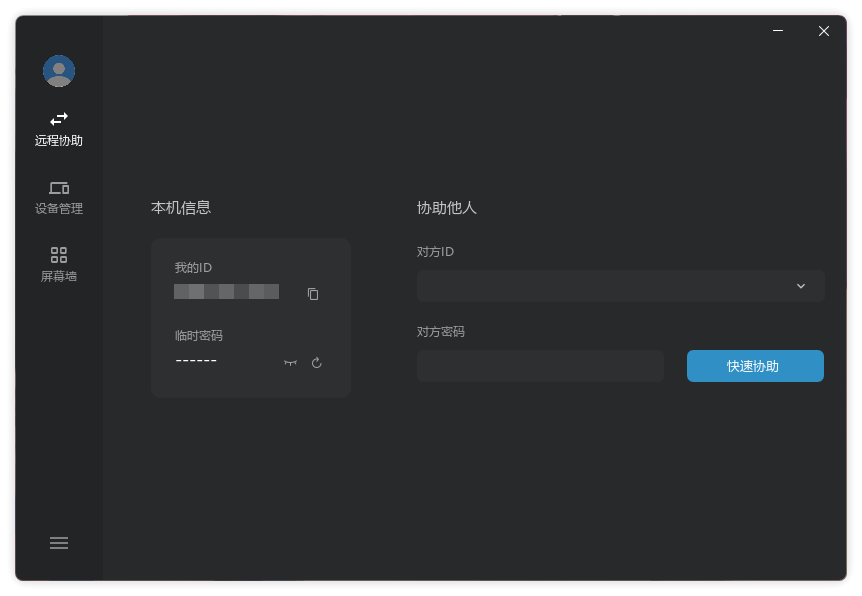862x596 pixels.
Task: Click the 本机信息 heading
Action: pos(181,208)
